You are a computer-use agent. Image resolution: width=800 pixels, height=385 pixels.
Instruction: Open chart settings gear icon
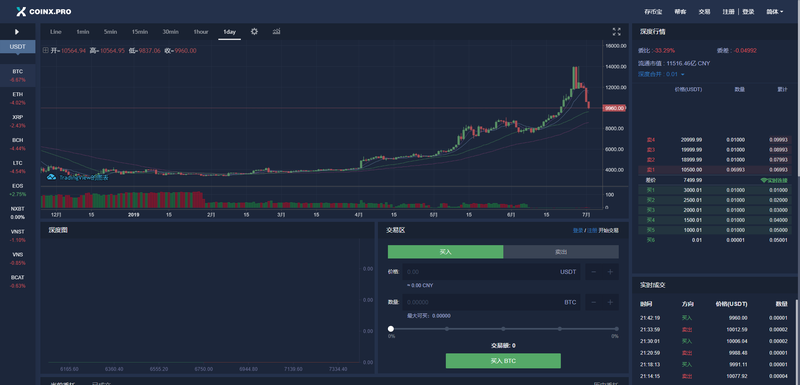tap(254, 32)
